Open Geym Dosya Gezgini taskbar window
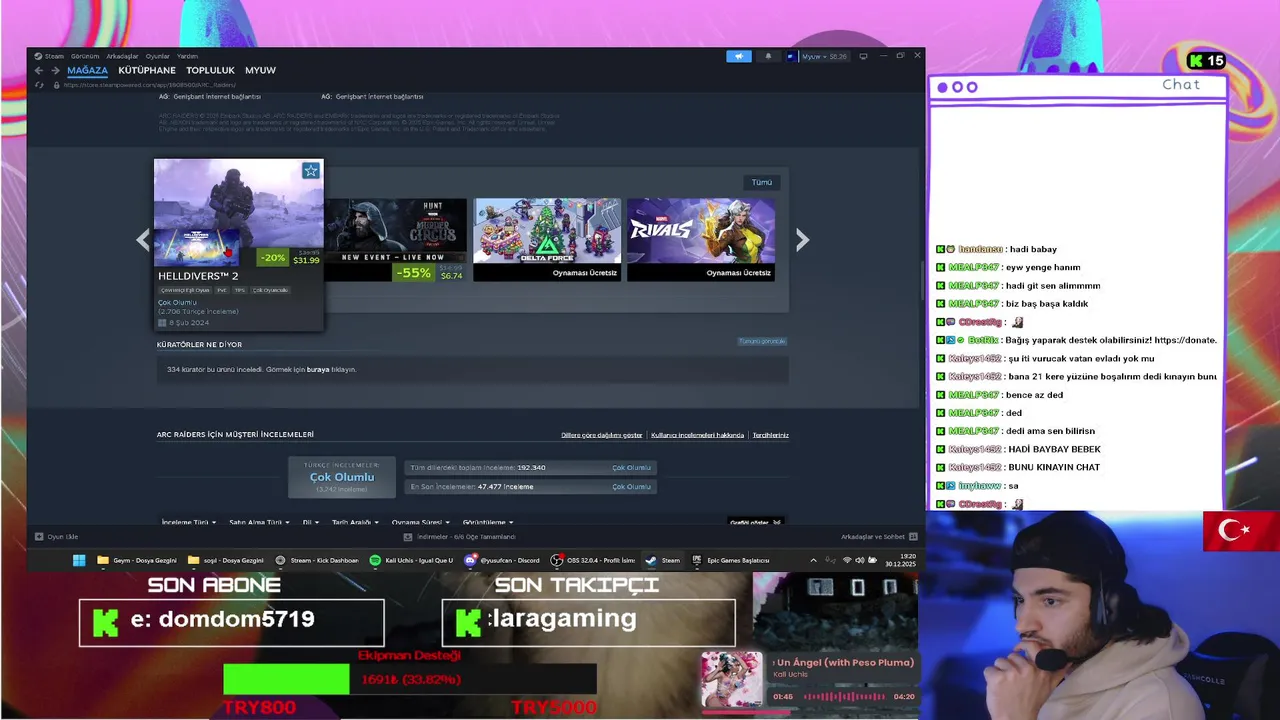Viewport: 1280px width, 720px height. [x=139, y=560]
